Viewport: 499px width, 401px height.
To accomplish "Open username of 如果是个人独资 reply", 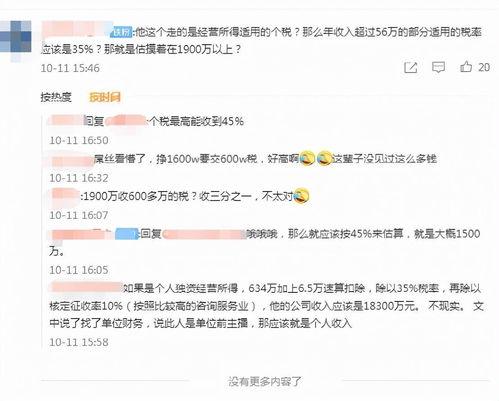I will [86, 287].
